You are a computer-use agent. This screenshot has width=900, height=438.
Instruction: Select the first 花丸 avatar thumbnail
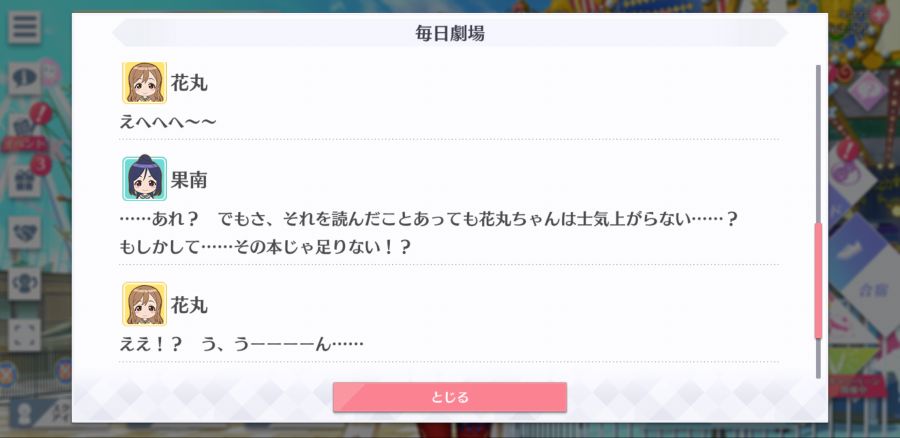(x=144, y=83)
